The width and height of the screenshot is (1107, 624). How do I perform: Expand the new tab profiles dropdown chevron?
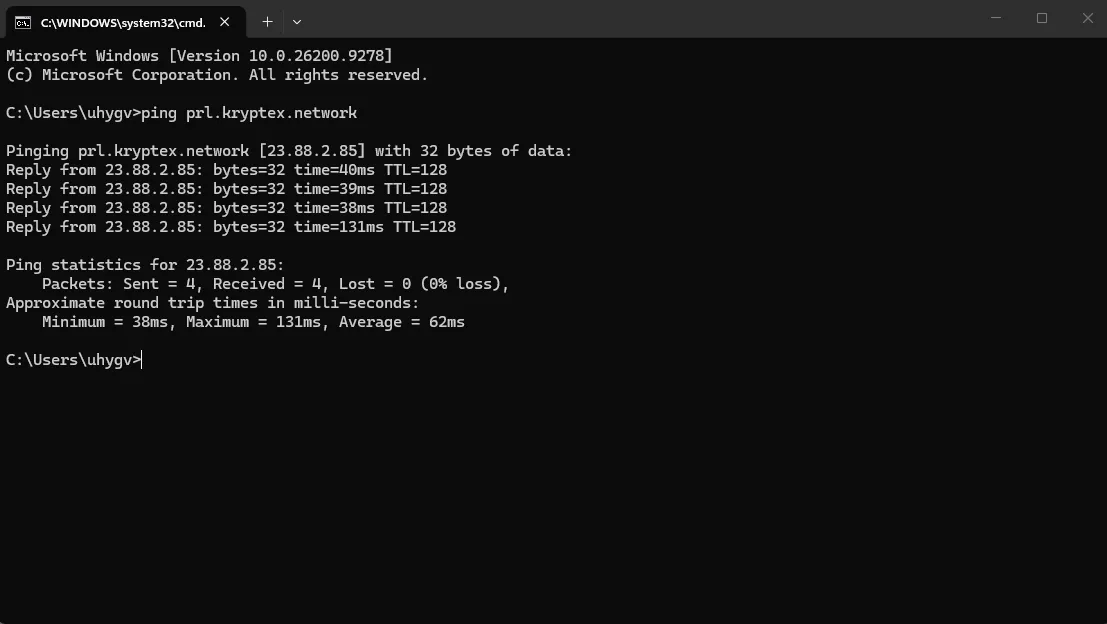[x=297, y=22]
